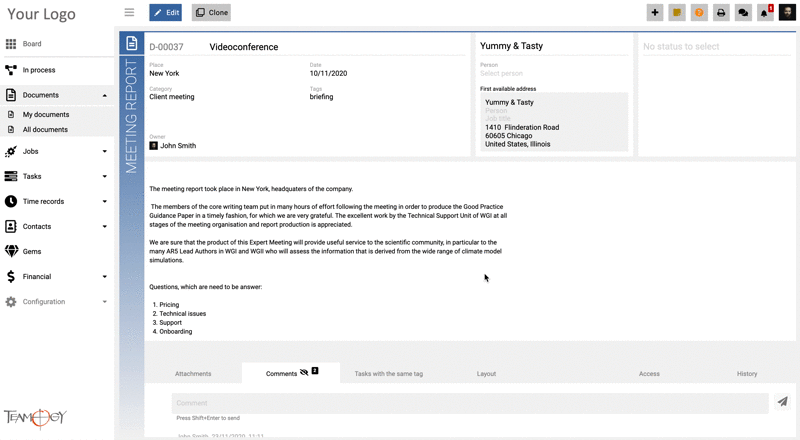Open the chat bubbles icon
The height and width of the screenshot is (440, 800).
pos(743,13)
